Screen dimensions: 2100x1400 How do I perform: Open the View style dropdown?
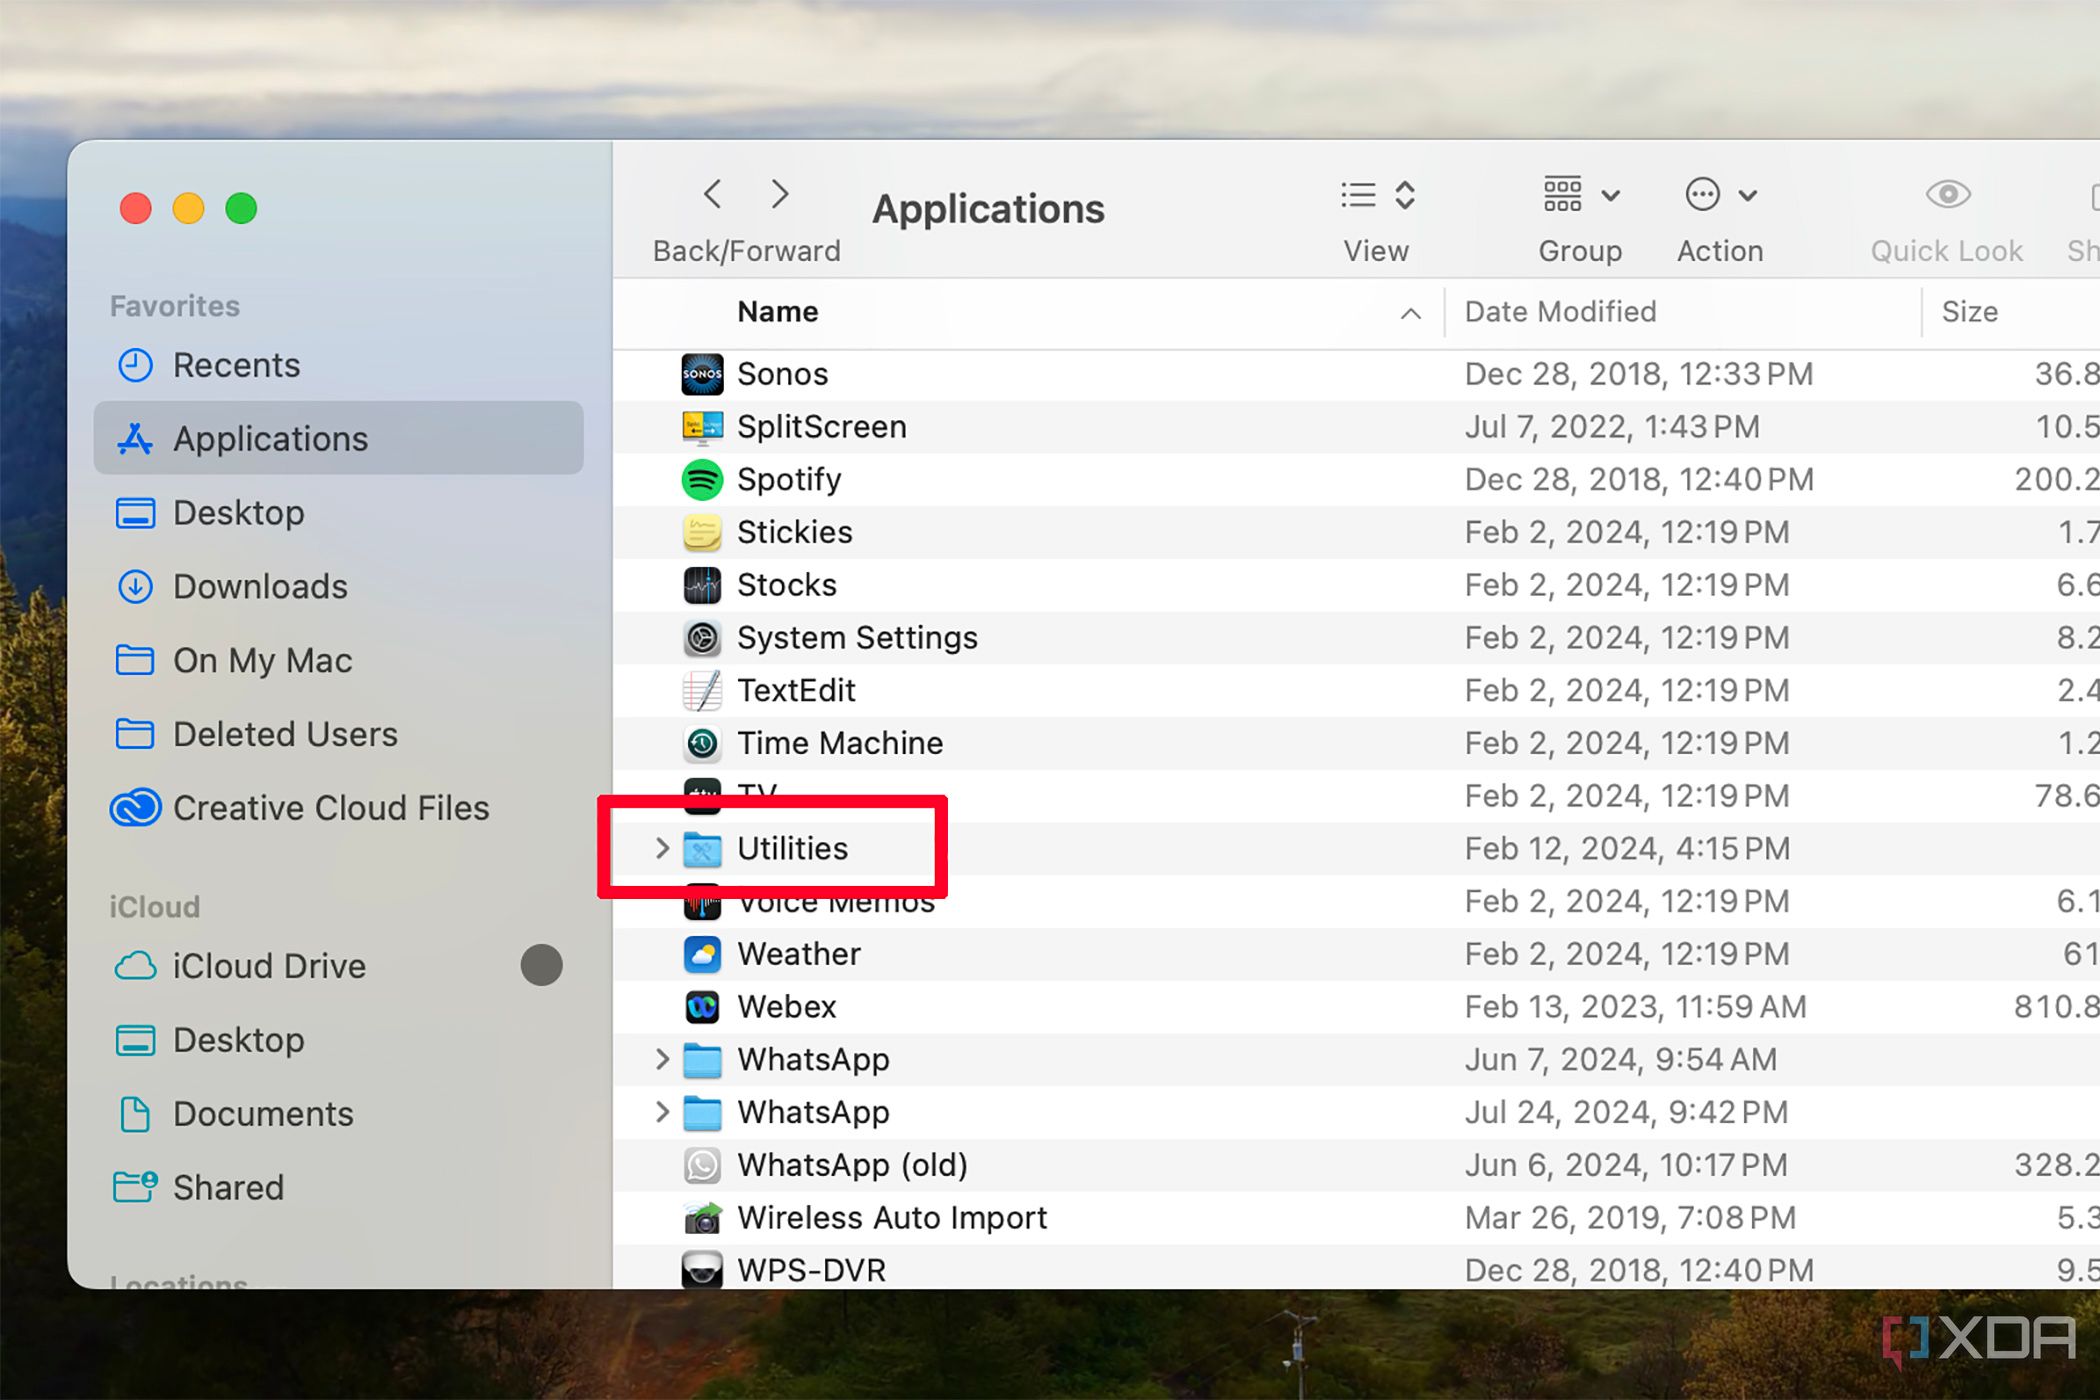[1377, 195]
